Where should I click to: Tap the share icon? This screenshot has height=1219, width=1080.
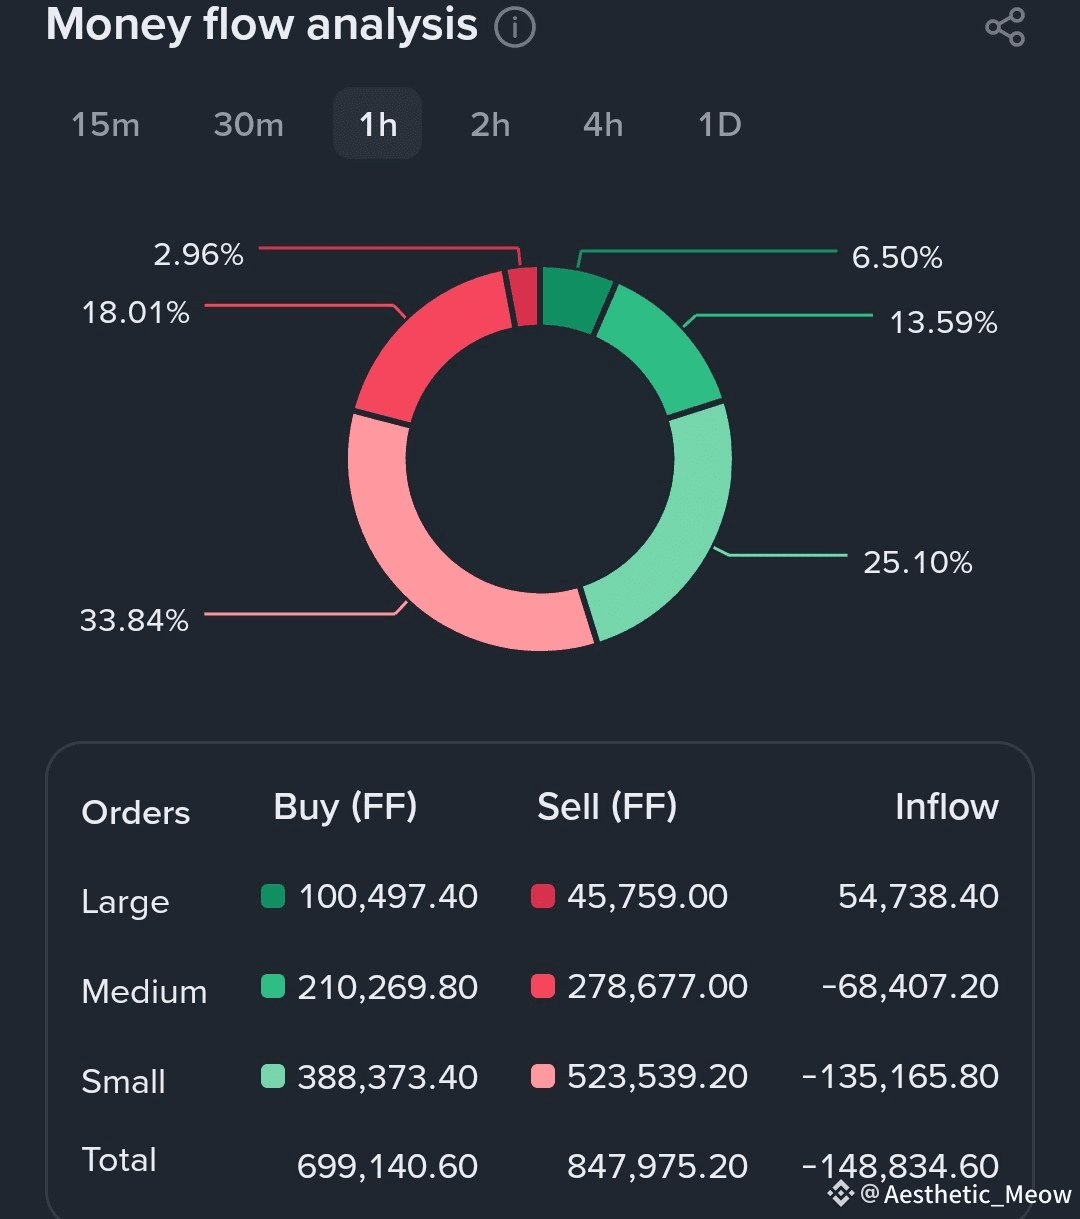(x=1004, y=27)
